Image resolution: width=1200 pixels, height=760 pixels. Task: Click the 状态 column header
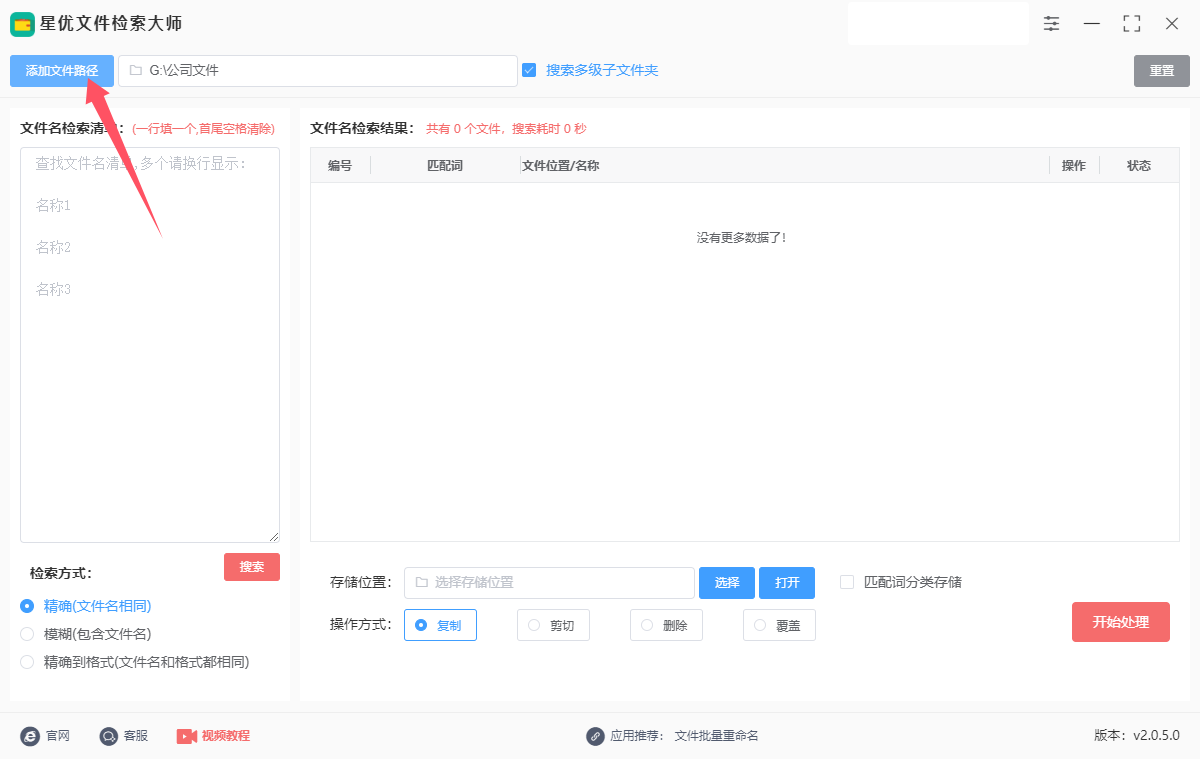[x=1139, y=166]
